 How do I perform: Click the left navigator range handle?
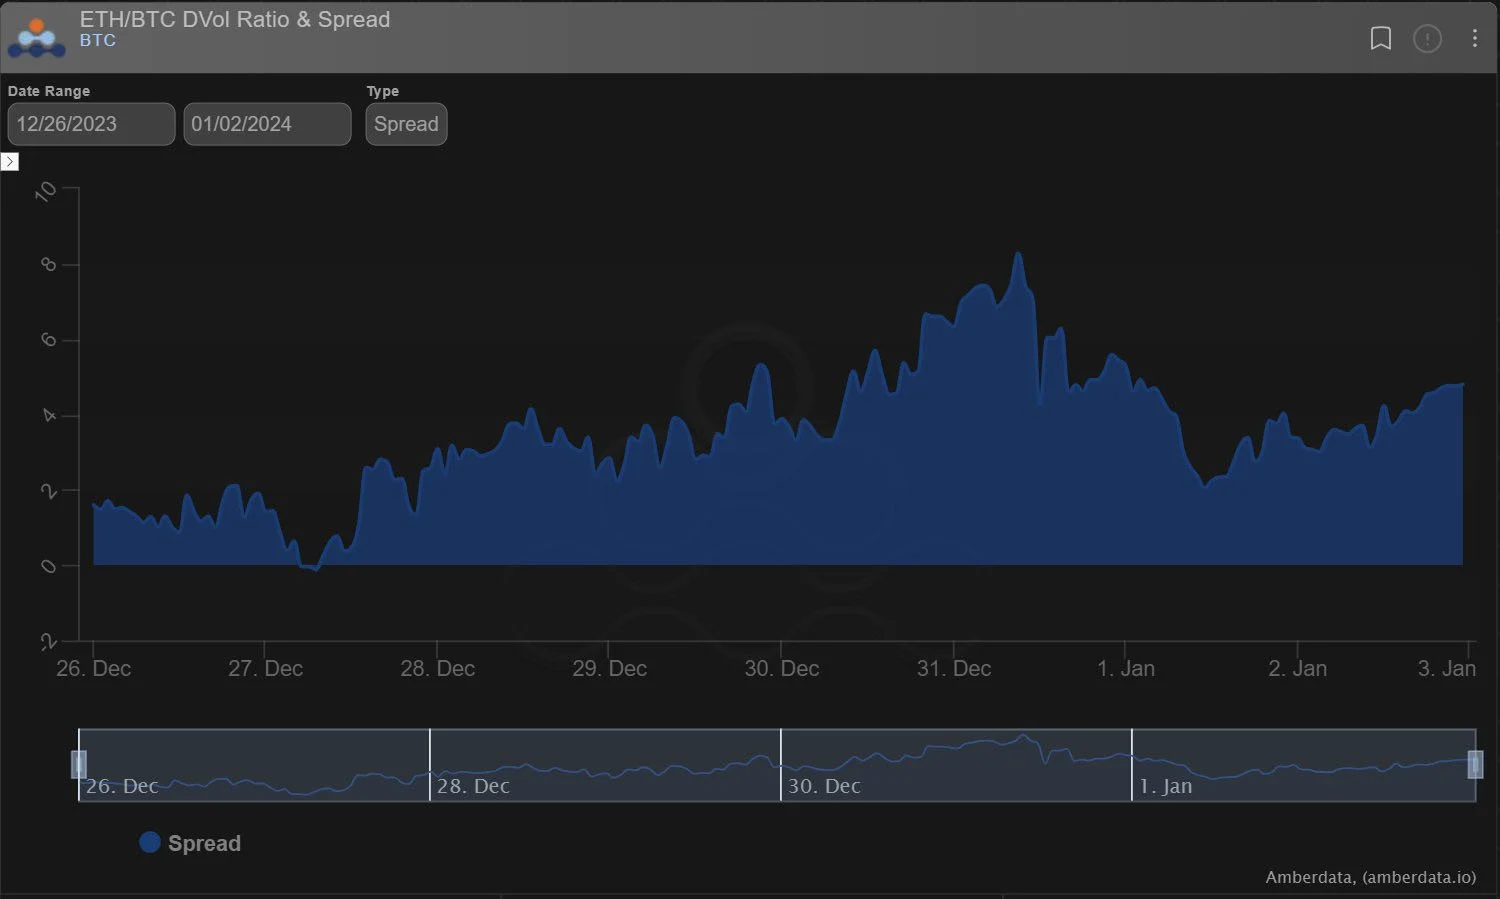[x=79, y=764]
